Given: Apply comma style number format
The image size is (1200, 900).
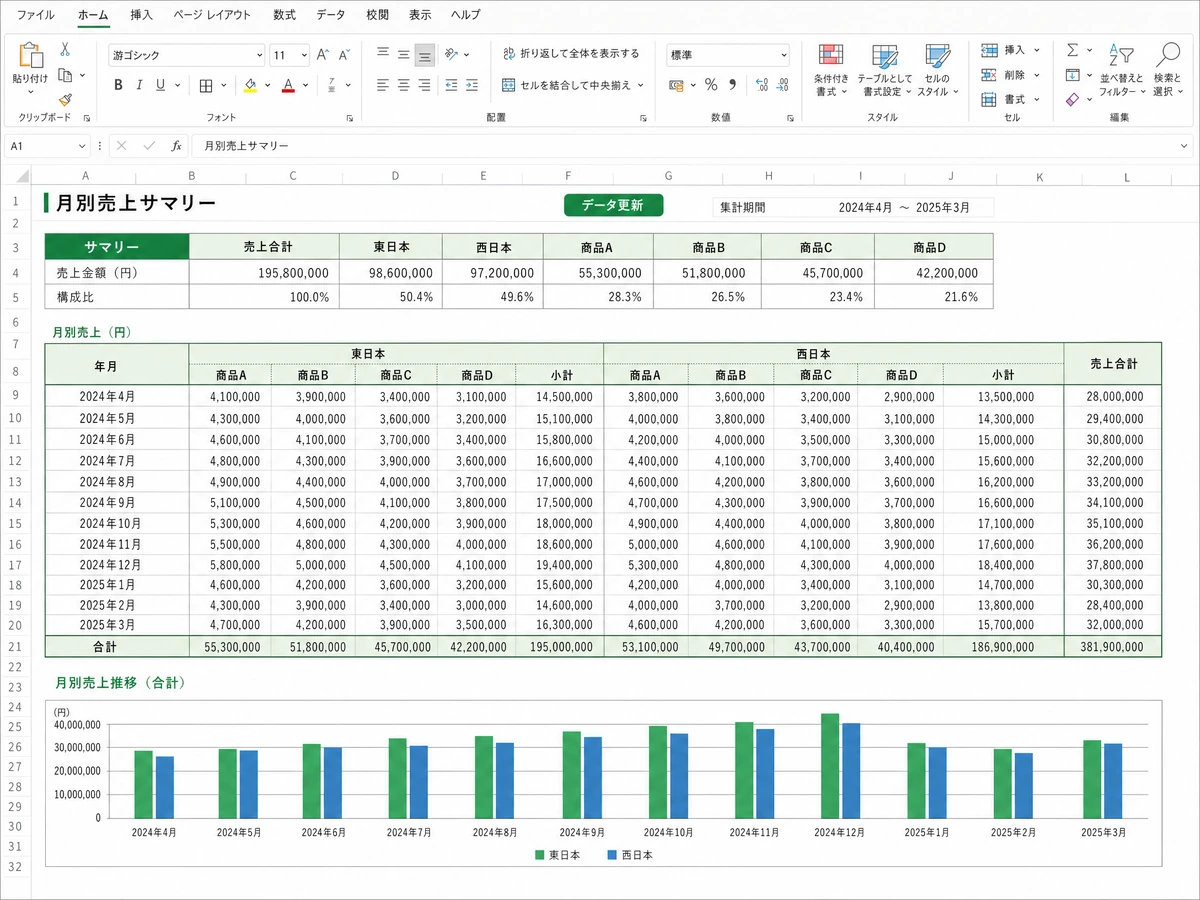Looking at the screenshot, I should tap(733, 85).
